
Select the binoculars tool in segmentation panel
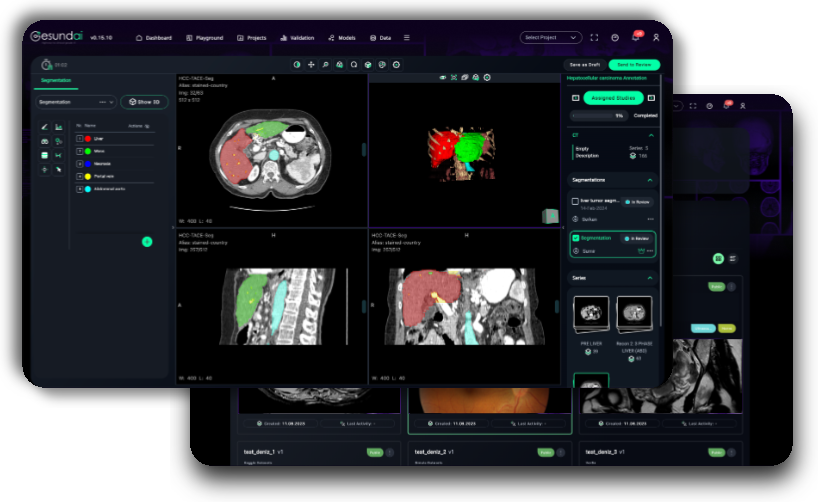pos(44,141)
